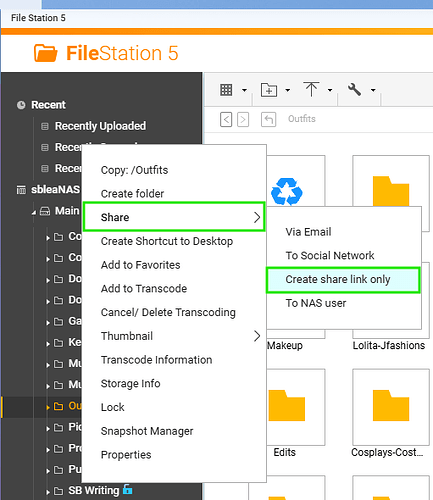This screenshot has width=433, height=500.
Task: Click the File Station 5 window title
Action: (38, 18)
